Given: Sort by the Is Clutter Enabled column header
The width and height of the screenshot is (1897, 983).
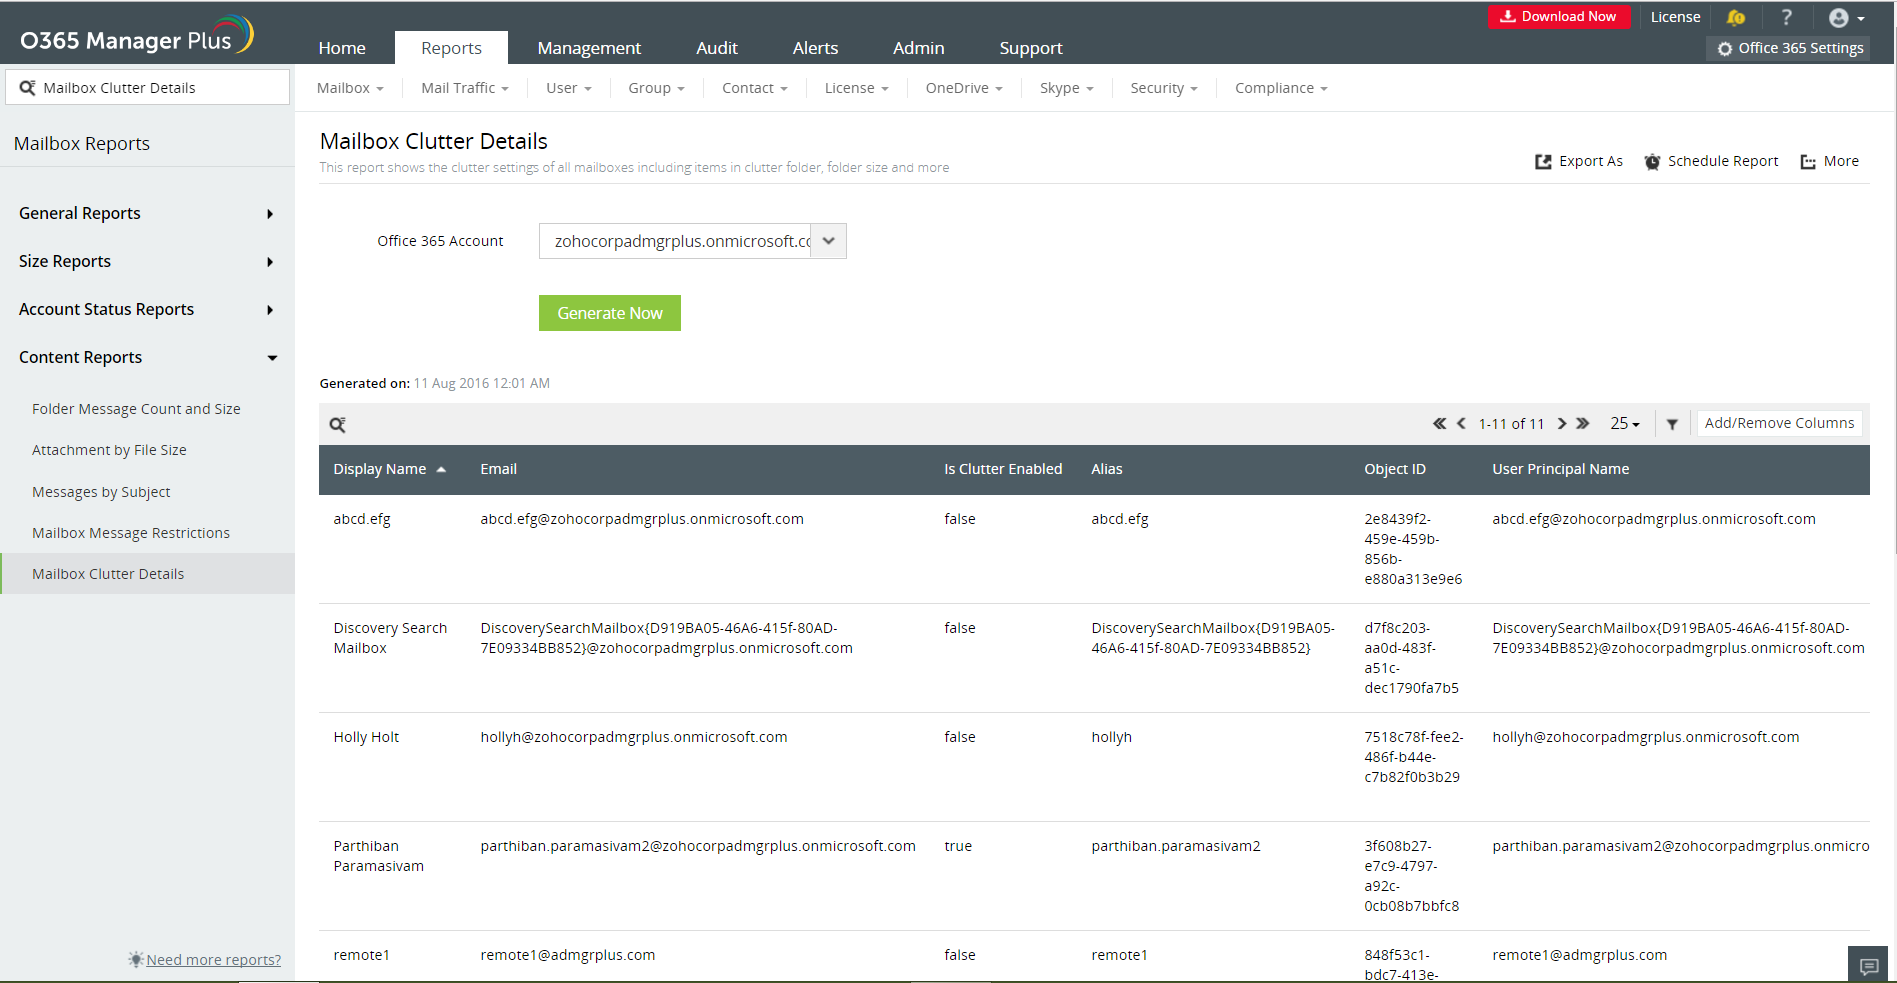Looking at the screenshot, I should click(x=1003, y=469).
